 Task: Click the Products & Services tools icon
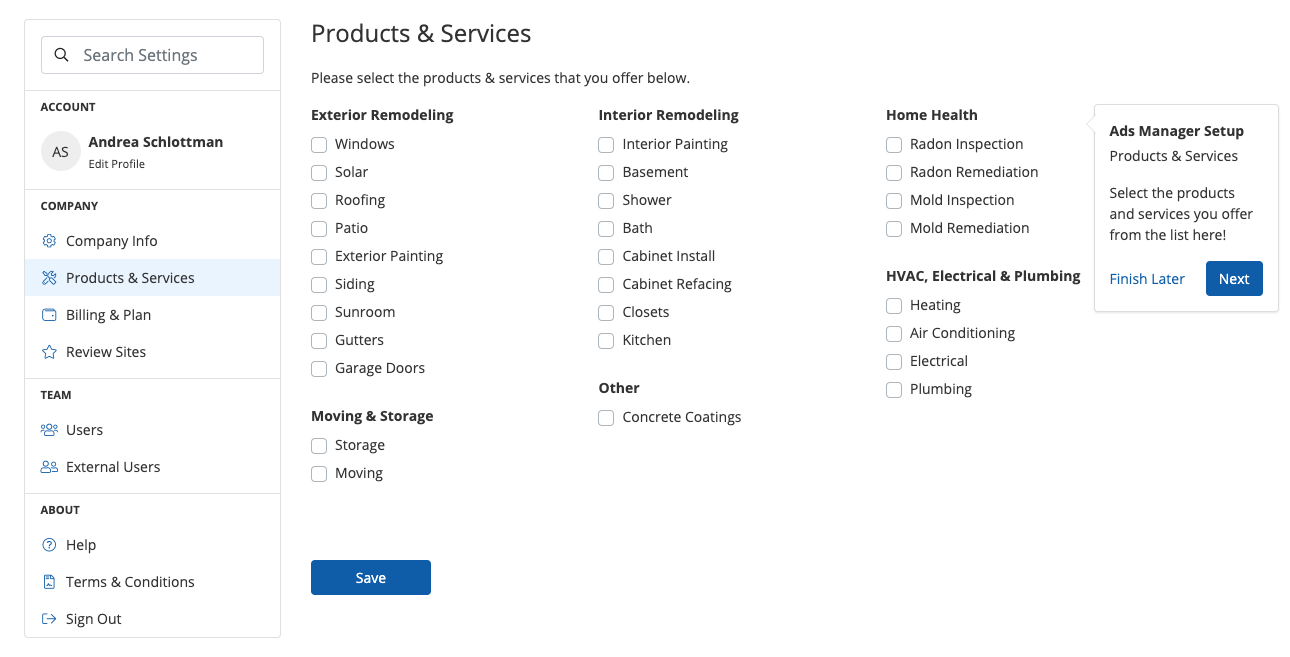click(x=49, y=278)
